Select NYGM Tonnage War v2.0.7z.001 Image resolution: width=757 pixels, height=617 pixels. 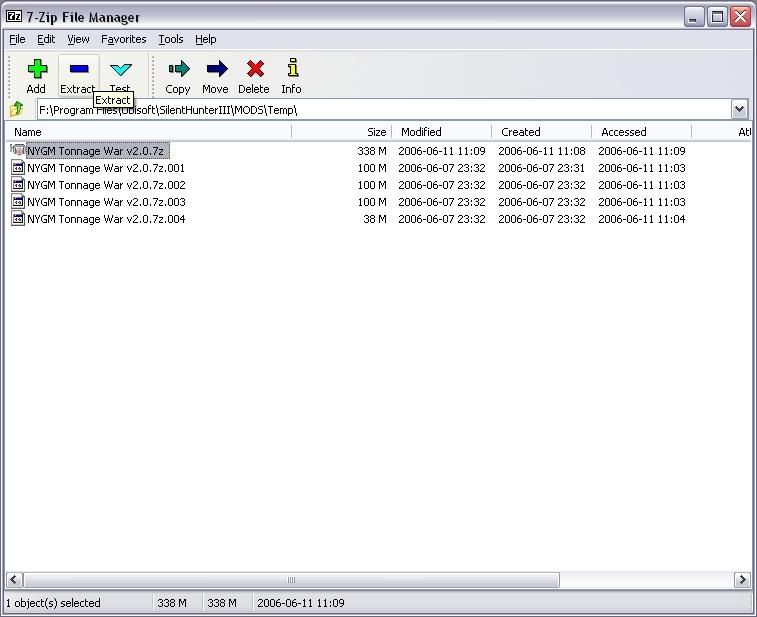pos(106,168)
